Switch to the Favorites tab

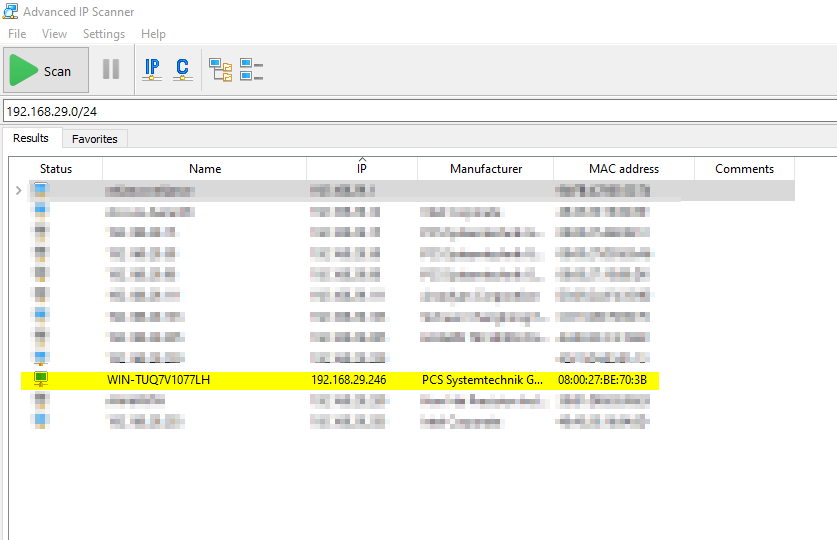[x=94, y=139]
